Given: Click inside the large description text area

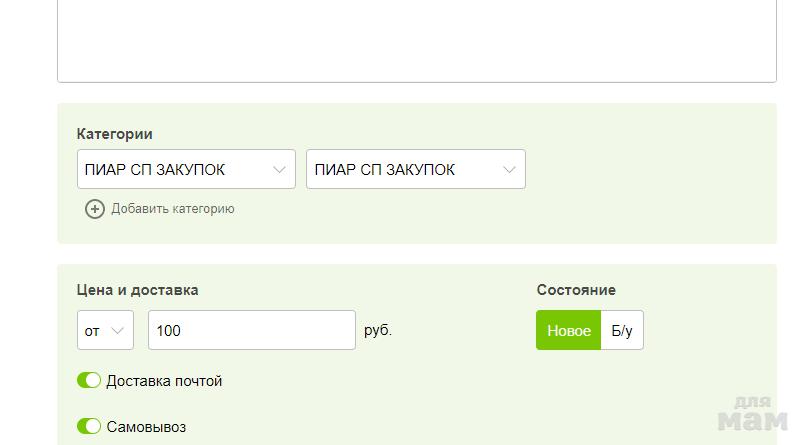Looking at the screenshot, I should coord(416,40).
